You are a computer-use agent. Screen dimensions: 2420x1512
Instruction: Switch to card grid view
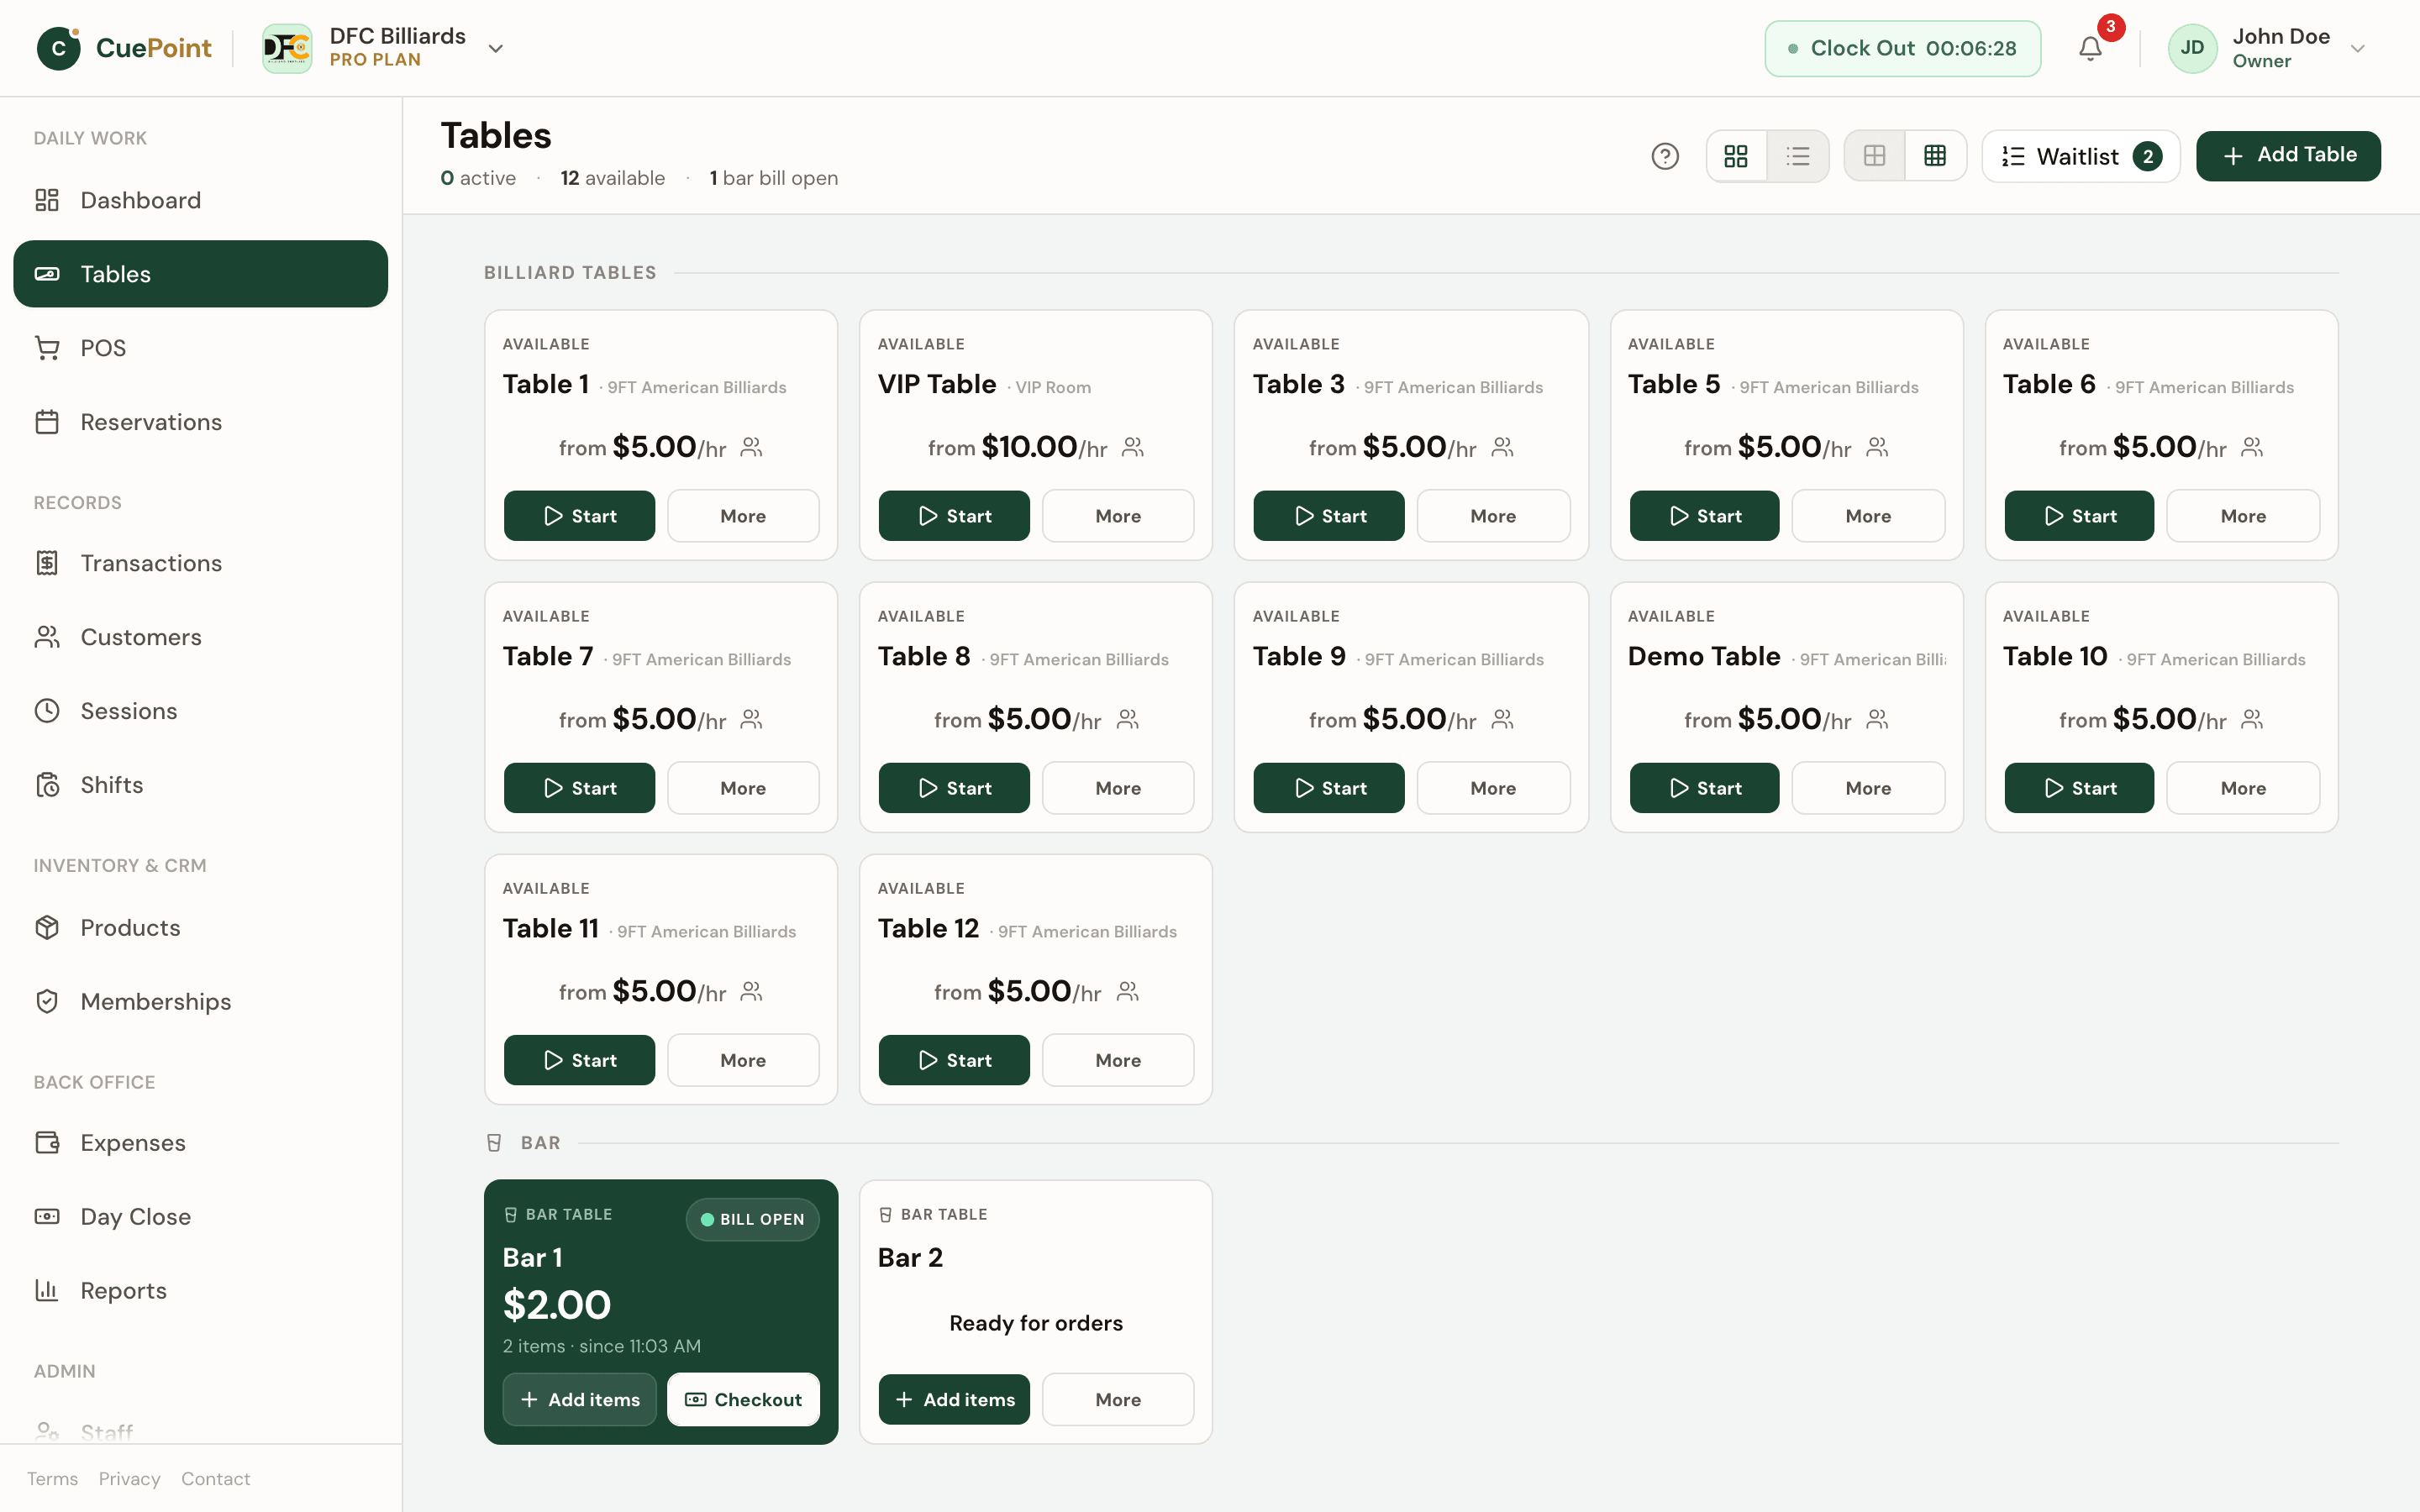[x=1736, y=156]
